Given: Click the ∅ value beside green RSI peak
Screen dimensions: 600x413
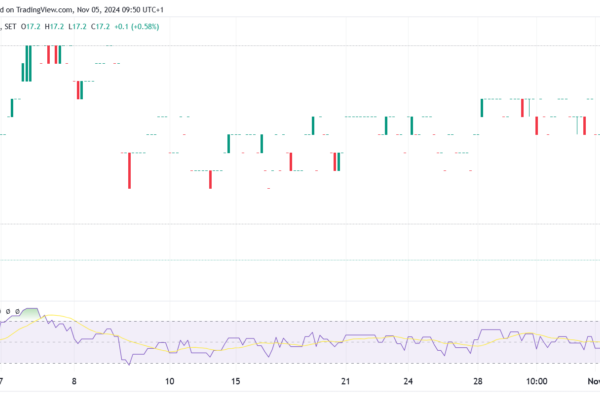Looking at the screenshot, I should click(x=17, y=312).
